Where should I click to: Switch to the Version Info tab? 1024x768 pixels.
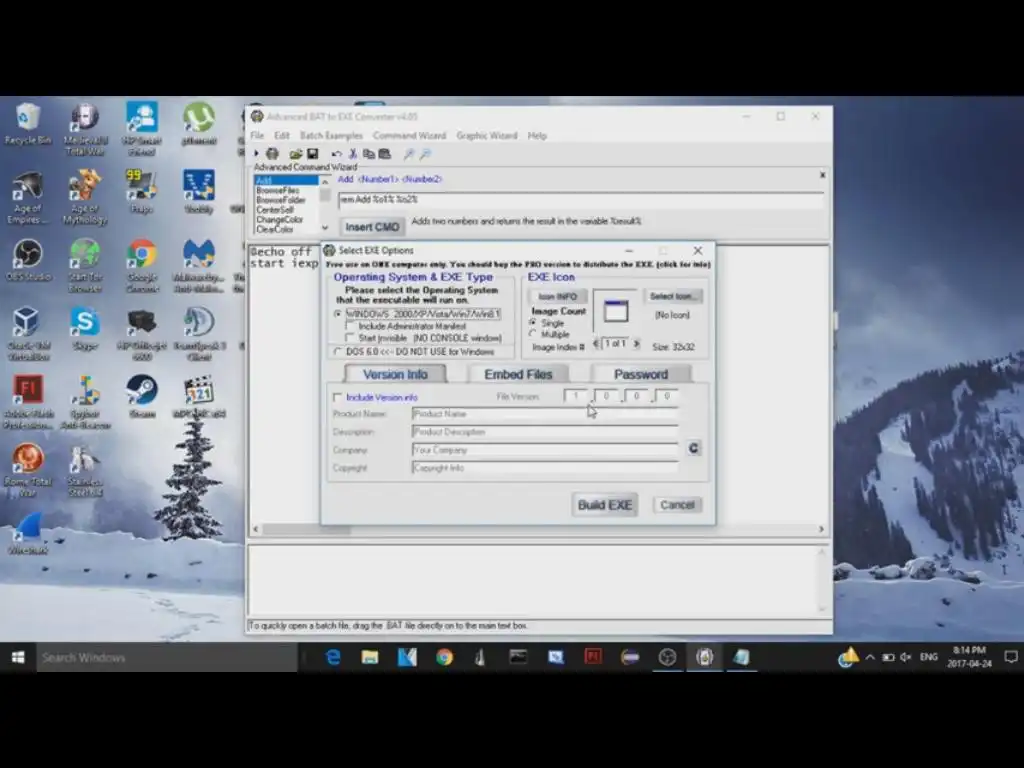[x=395, y=374]
